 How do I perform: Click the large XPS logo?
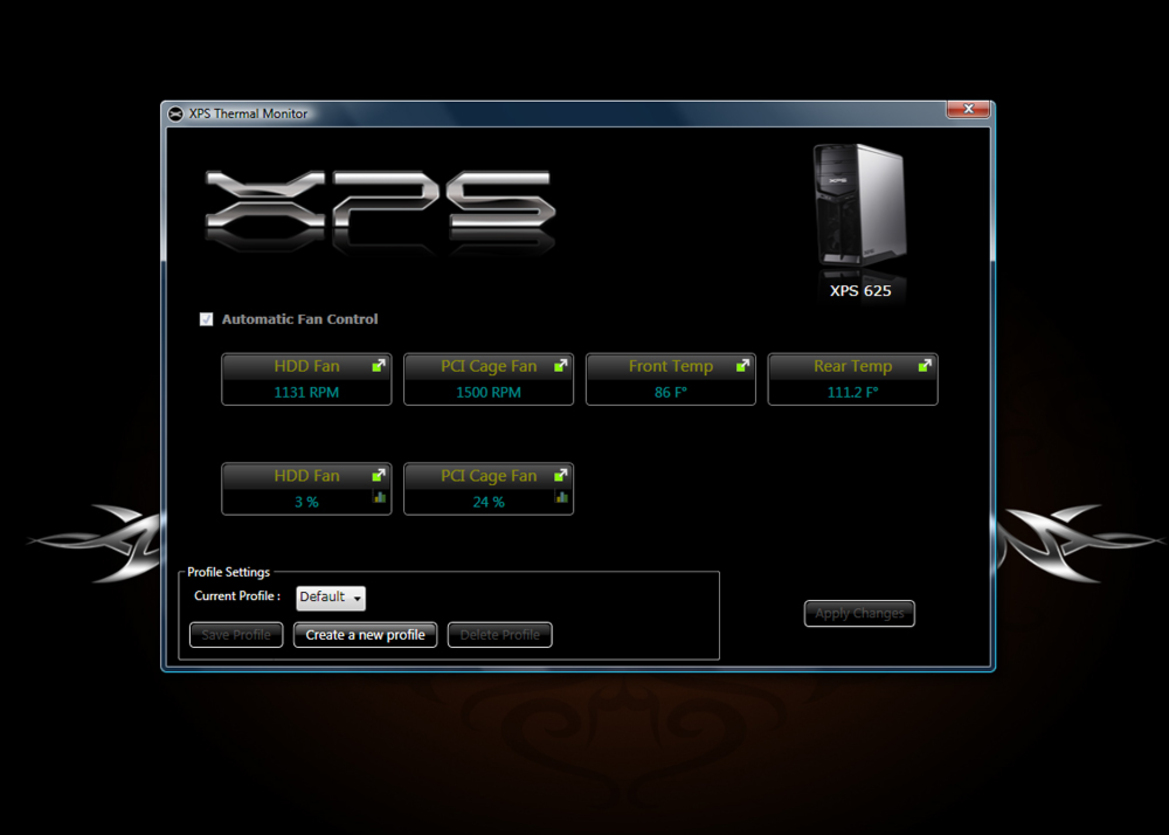coord(380,201)
